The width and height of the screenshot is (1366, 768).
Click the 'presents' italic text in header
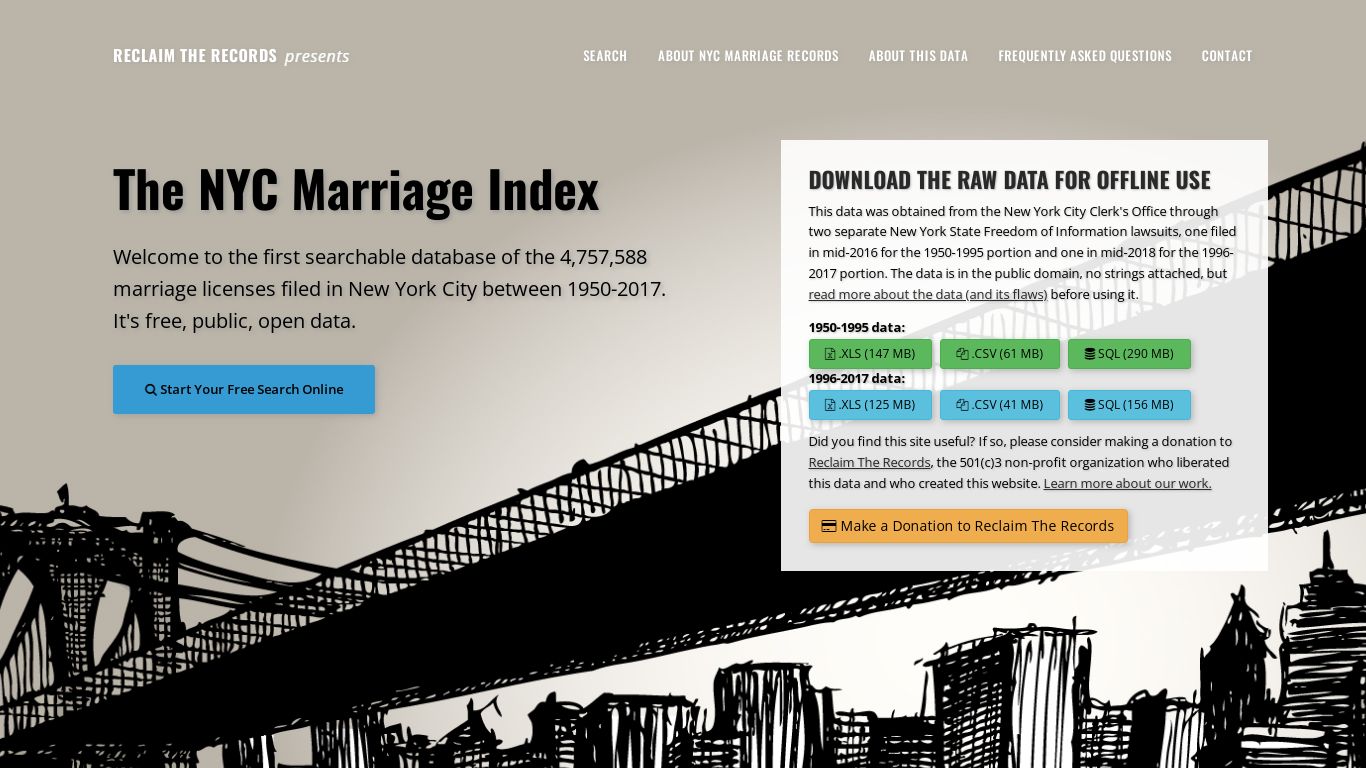coord(317,56)
